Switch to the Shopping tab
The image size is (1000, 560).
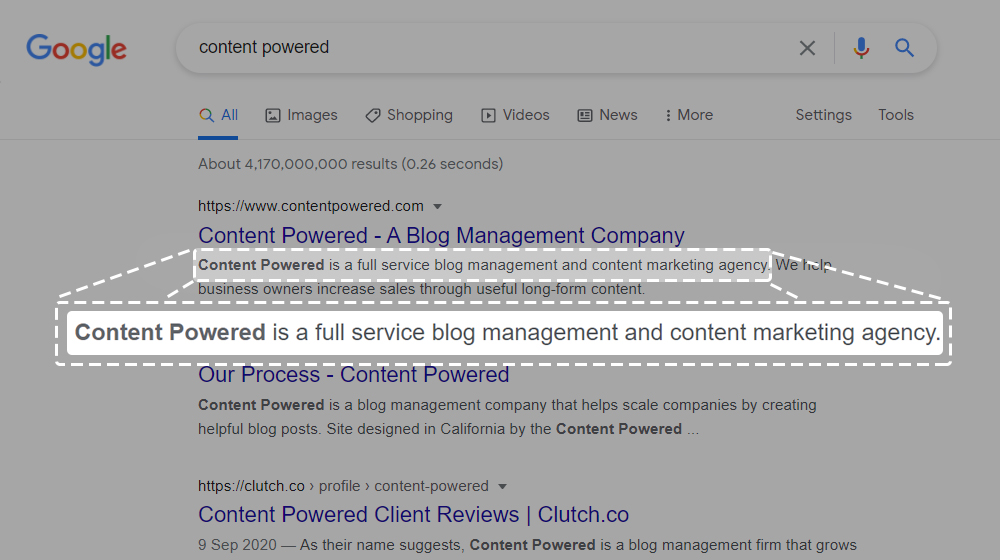point(409,115)
